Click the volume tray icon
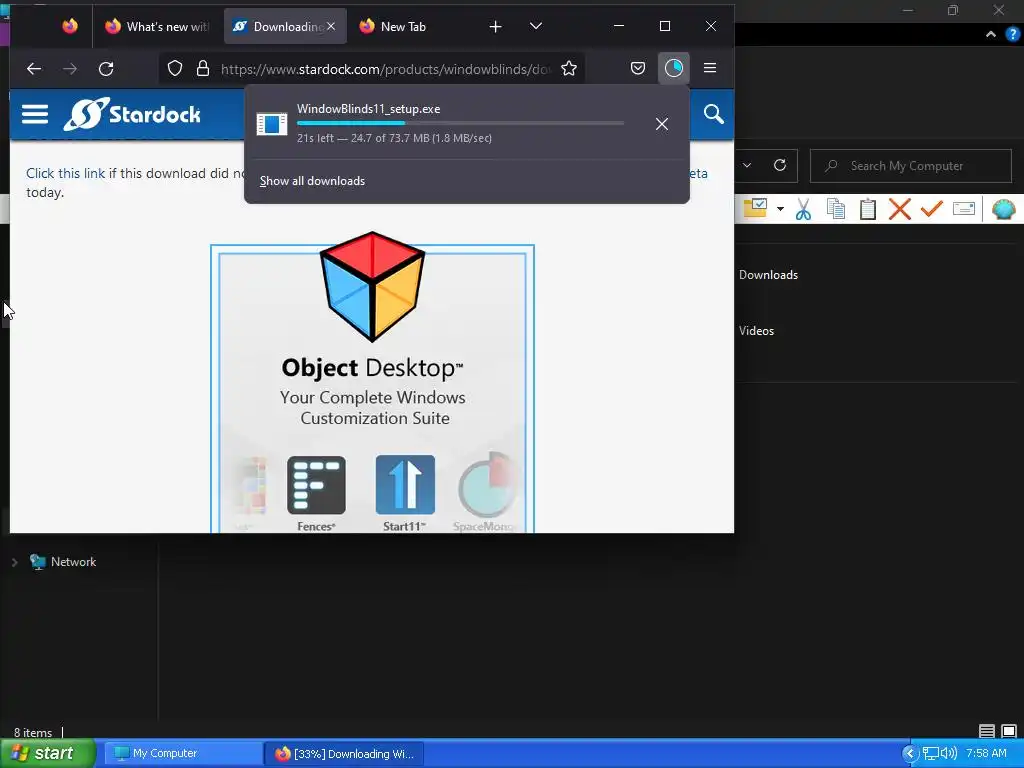The image size is (1024, 768). [x=948, y=754]
